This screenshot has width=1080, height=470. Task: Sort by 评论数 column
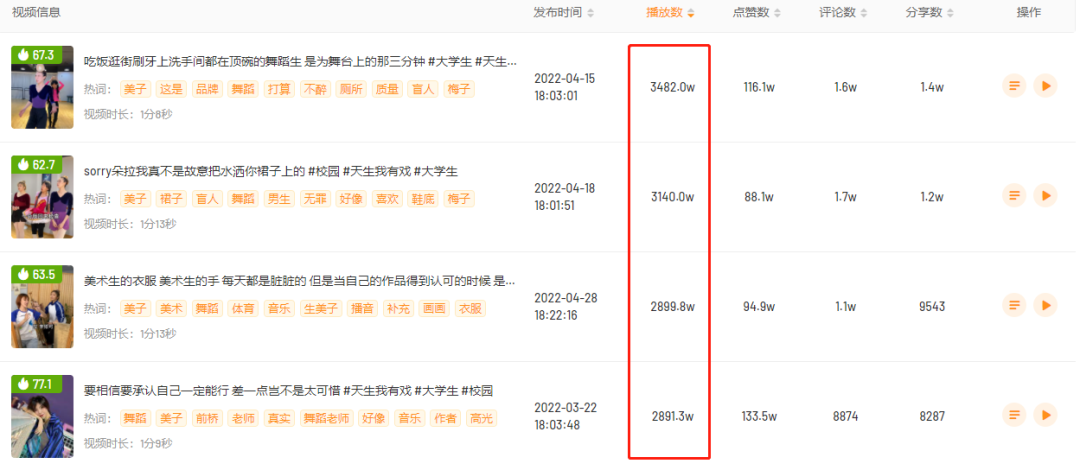coord(843,13)
